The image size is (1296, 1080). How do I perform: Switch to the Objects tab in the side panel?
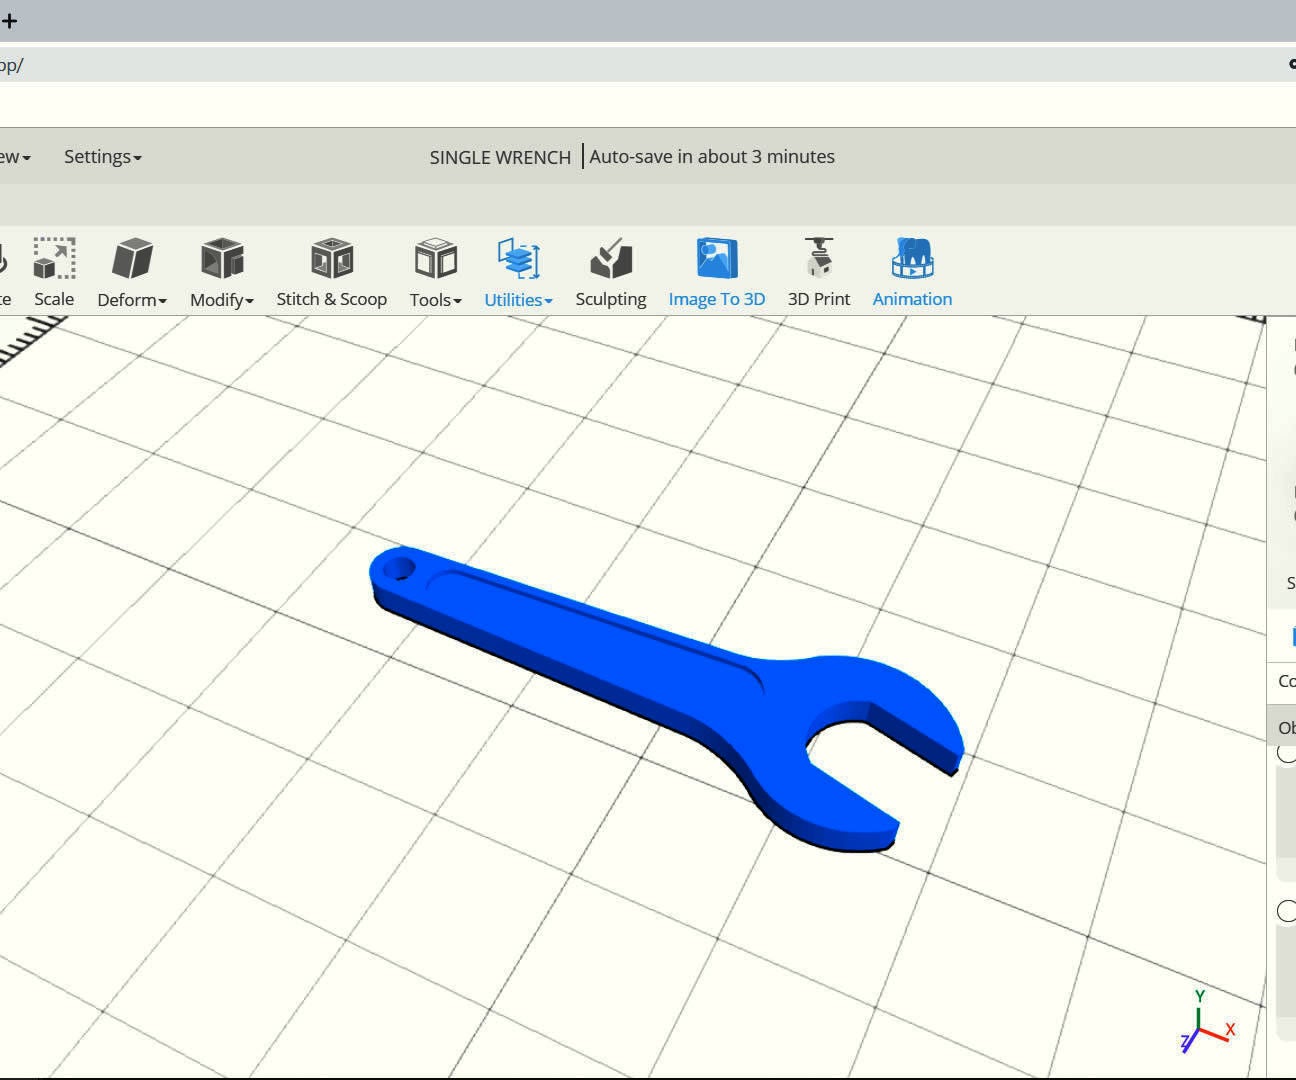[x=1286, y=727]
